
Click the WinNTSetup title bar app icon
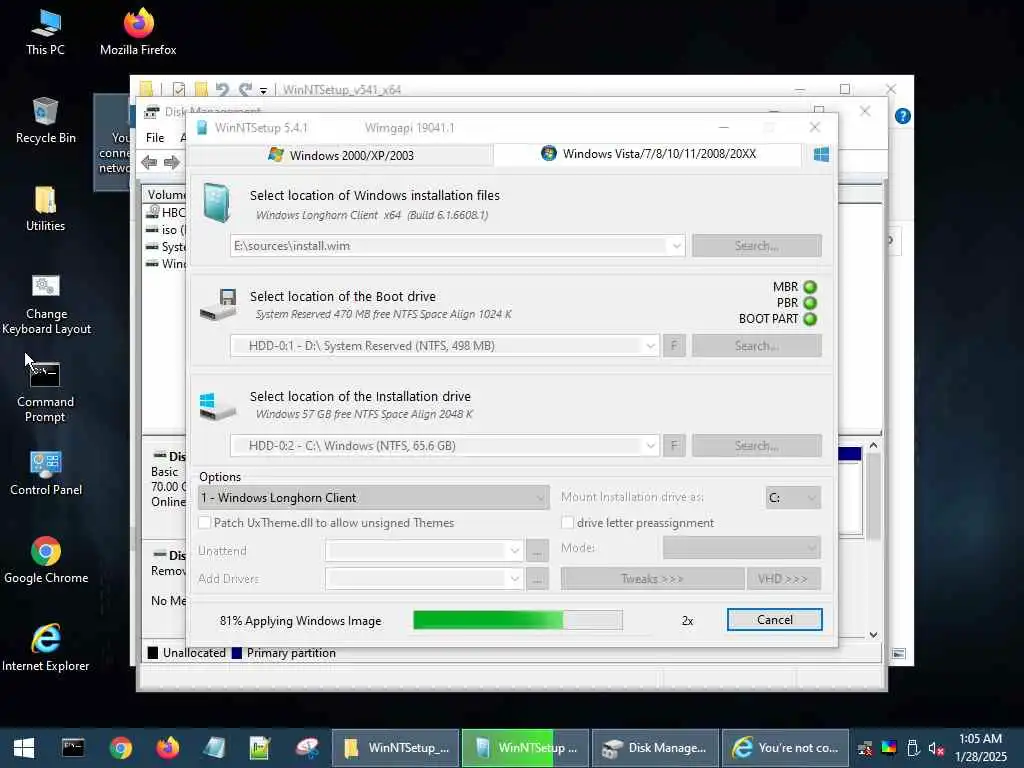point(202,127)
